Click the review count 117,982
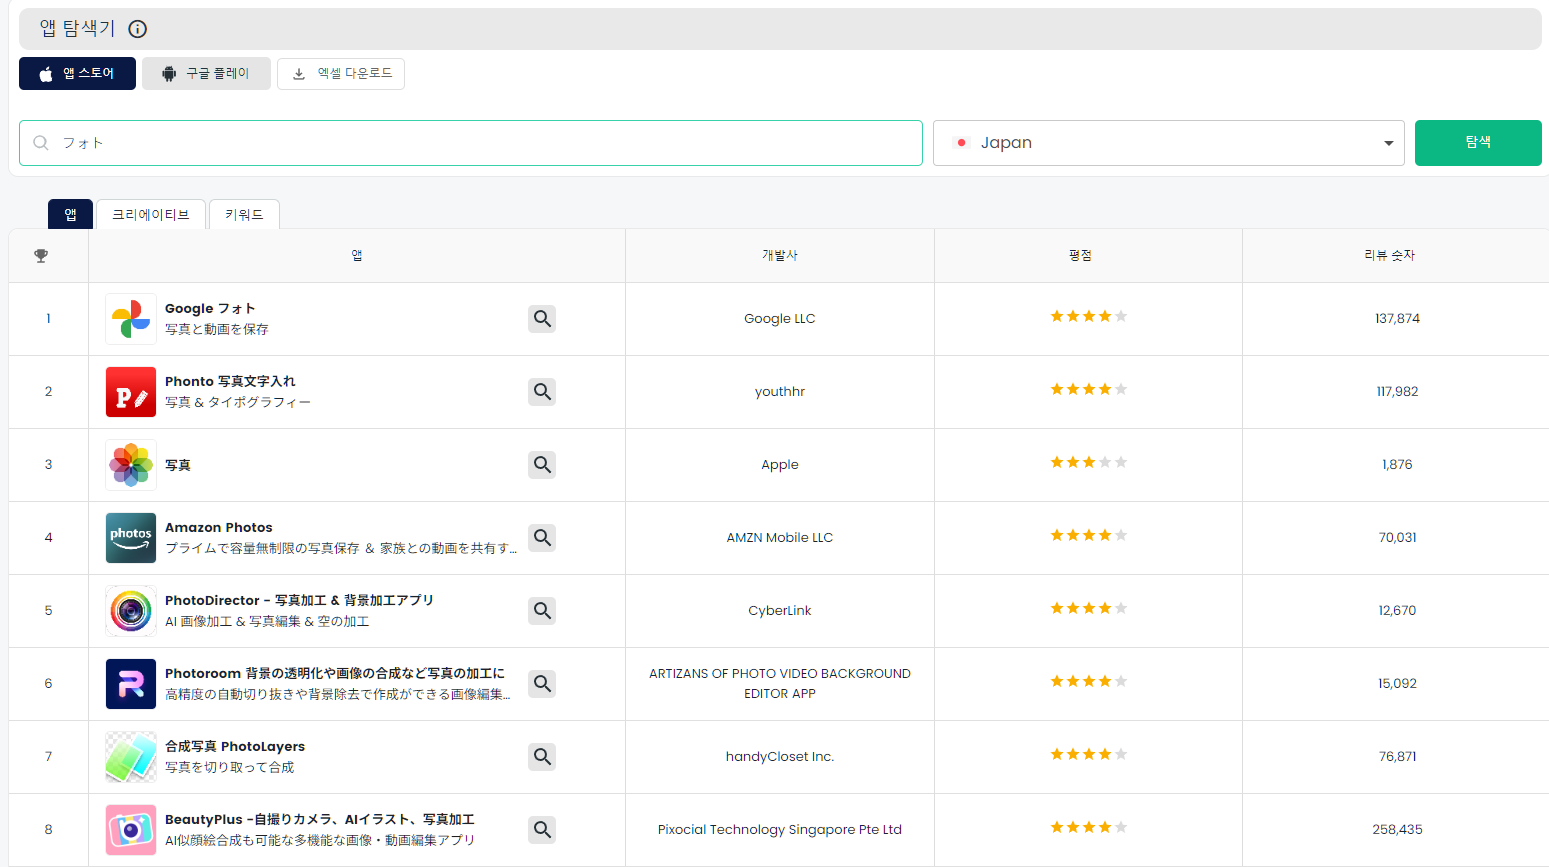The image size is (1549, 867). pos(1397,392)
